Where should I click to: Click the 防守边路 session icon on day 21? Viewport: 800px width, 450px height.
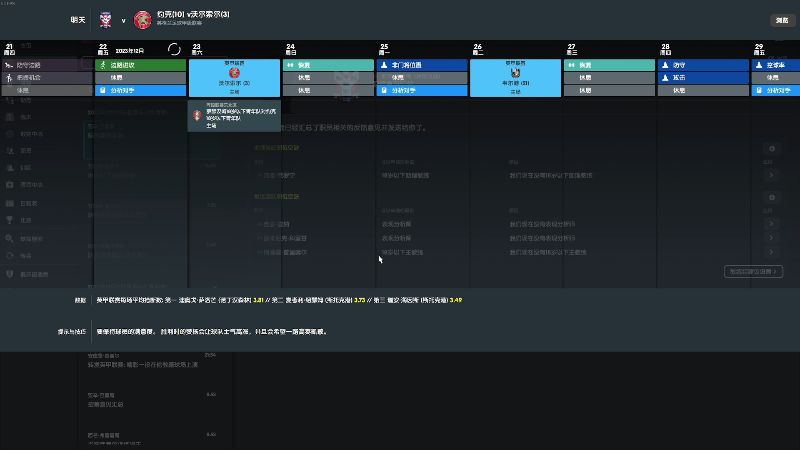click(9, 65)
